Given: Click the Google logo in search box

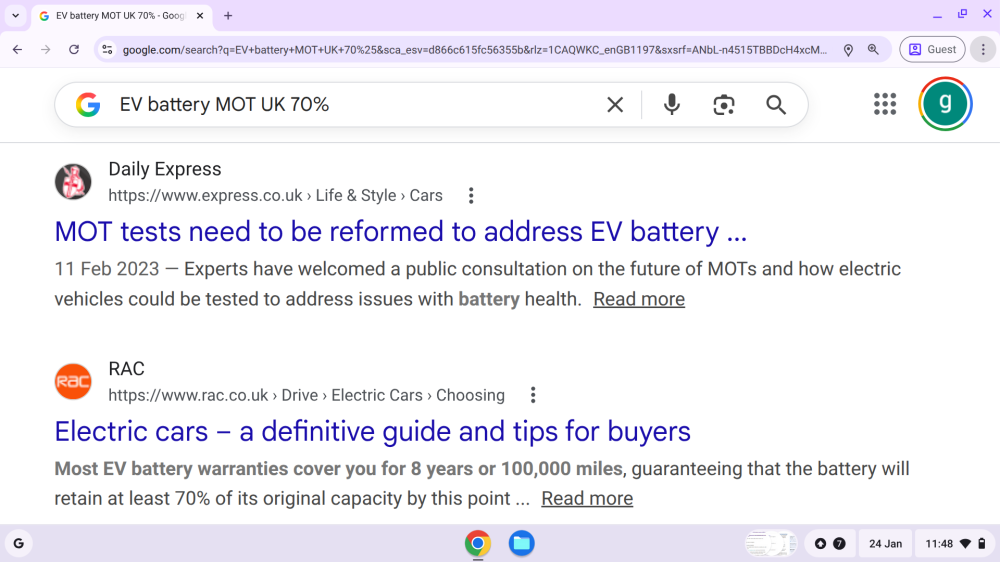Looking at the screenshot, I should tap(88, 105).
